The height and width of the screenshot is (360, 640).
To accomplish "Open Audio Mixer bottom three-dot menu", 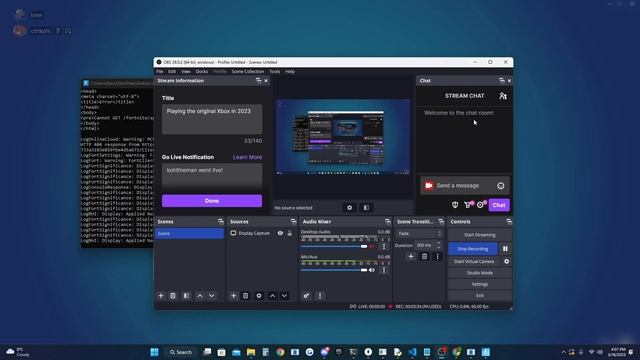I will [320, 296].
